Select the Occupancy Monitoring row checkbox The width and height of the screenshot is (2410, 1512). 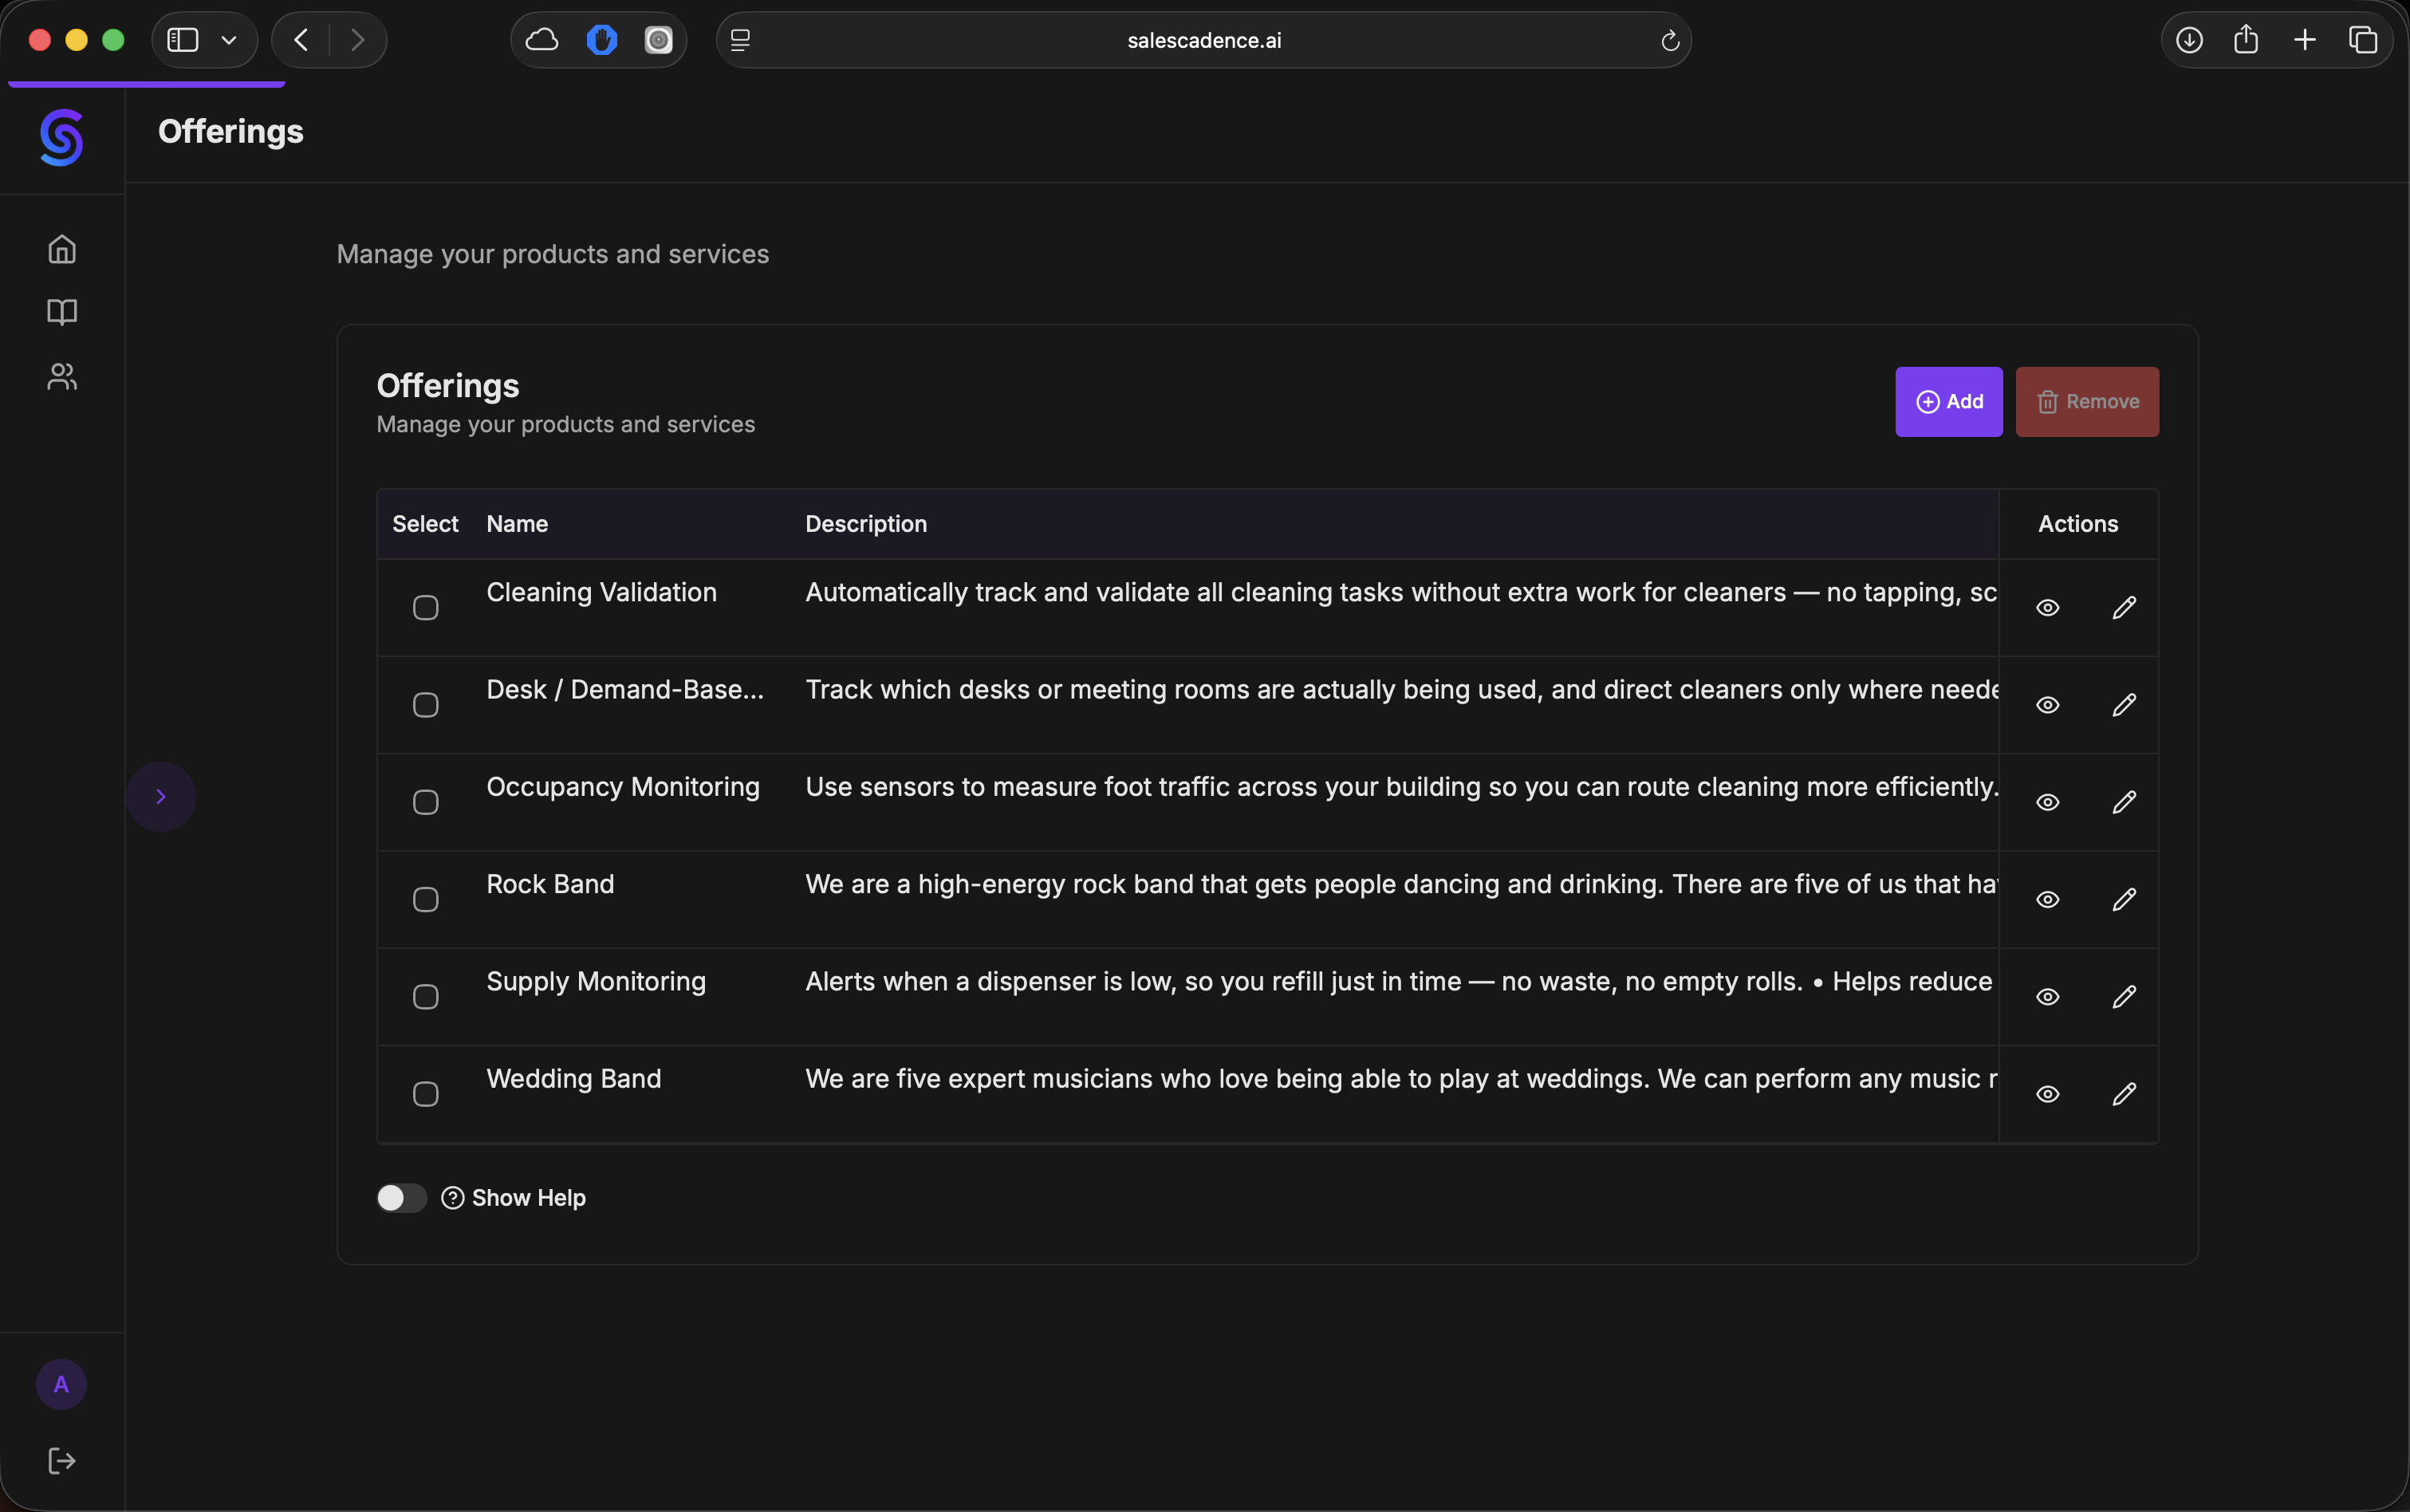(424, 801)
